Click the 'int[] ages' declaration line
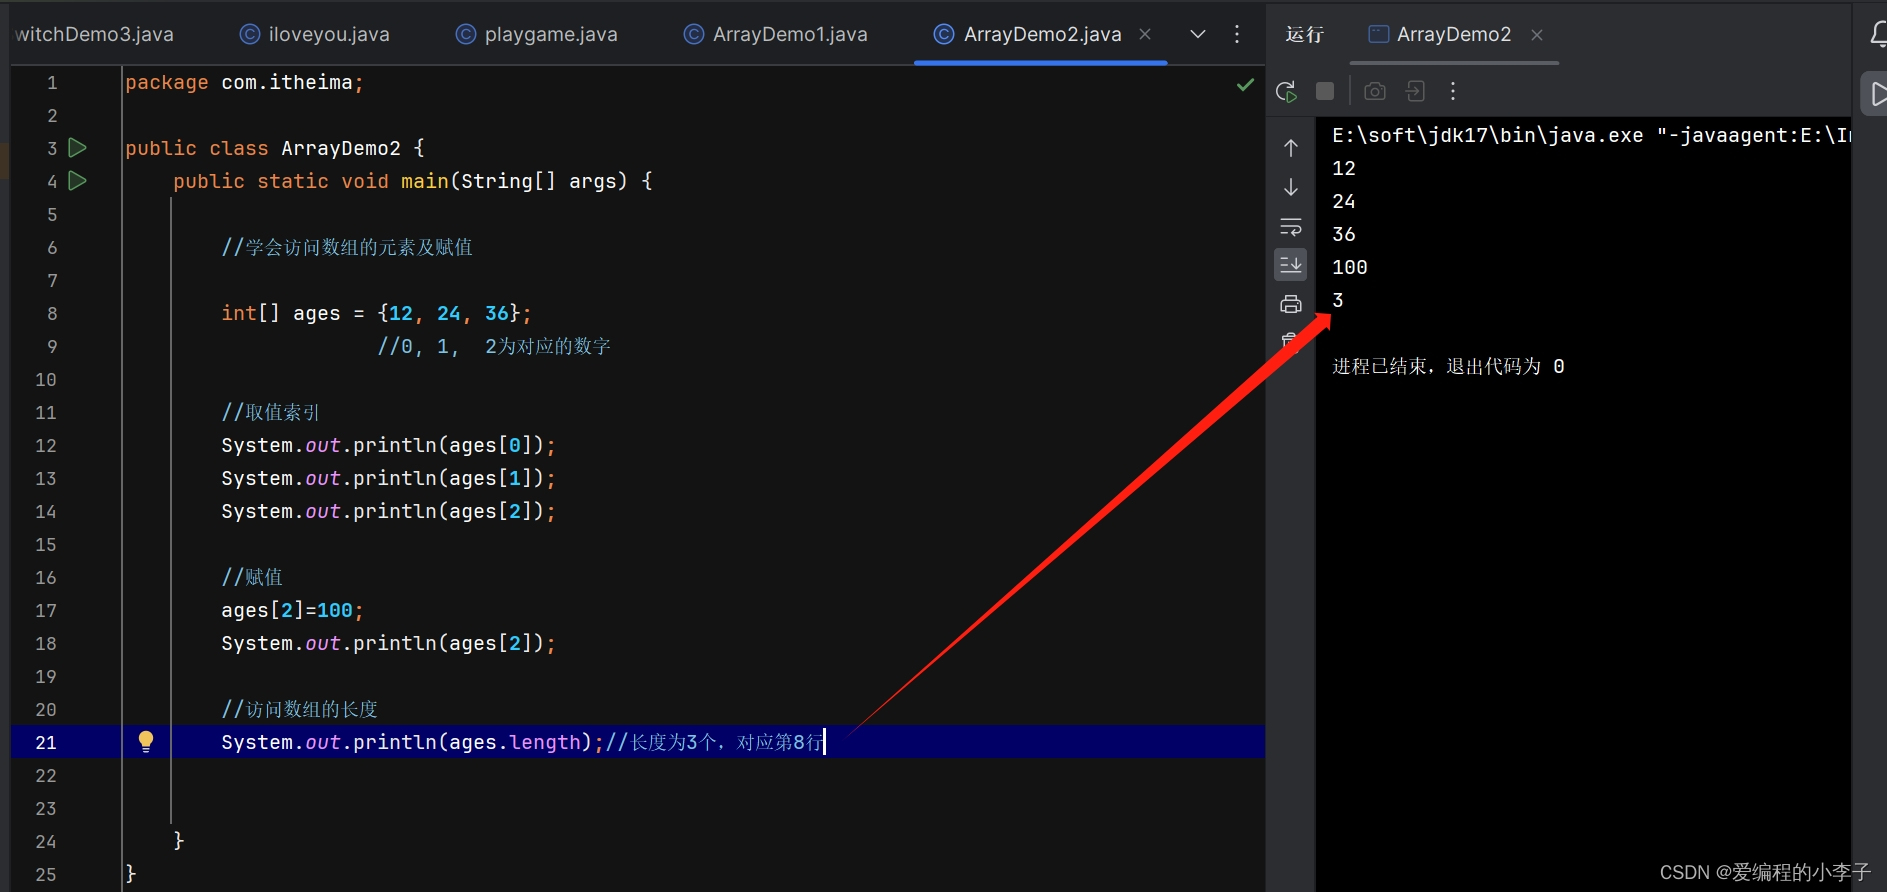 (376, 313)
